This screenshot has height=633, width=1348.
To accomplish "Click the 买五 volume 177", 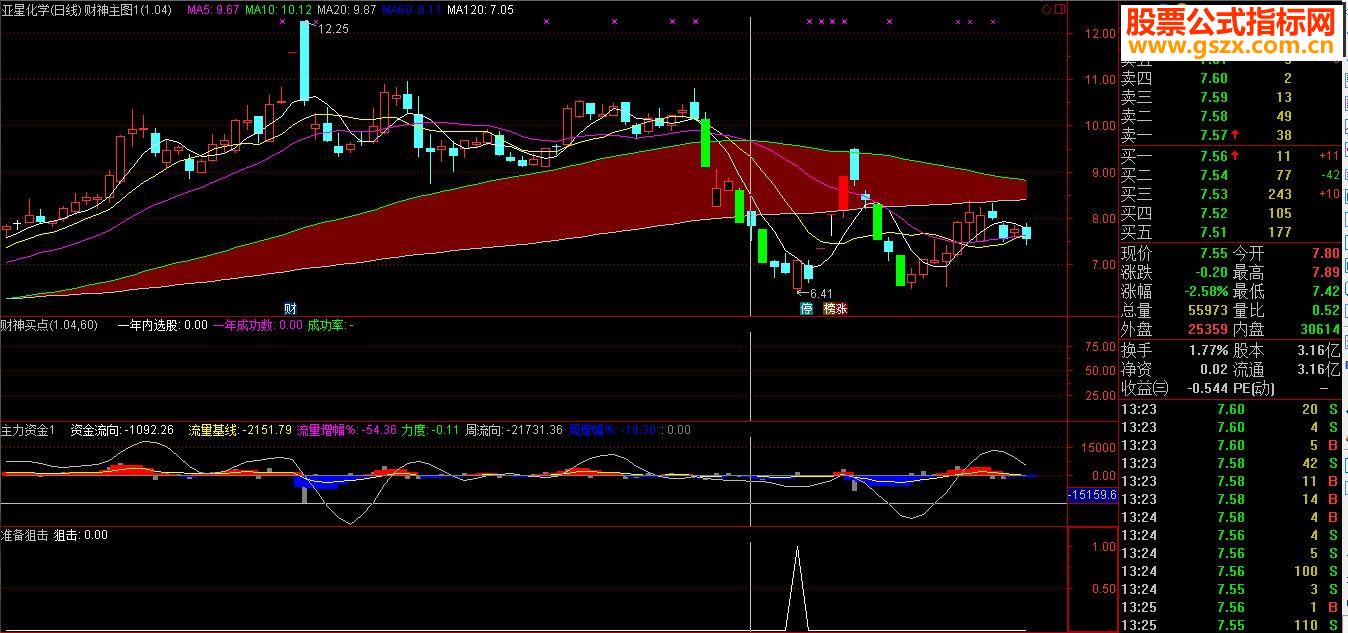I will 1278,232.
